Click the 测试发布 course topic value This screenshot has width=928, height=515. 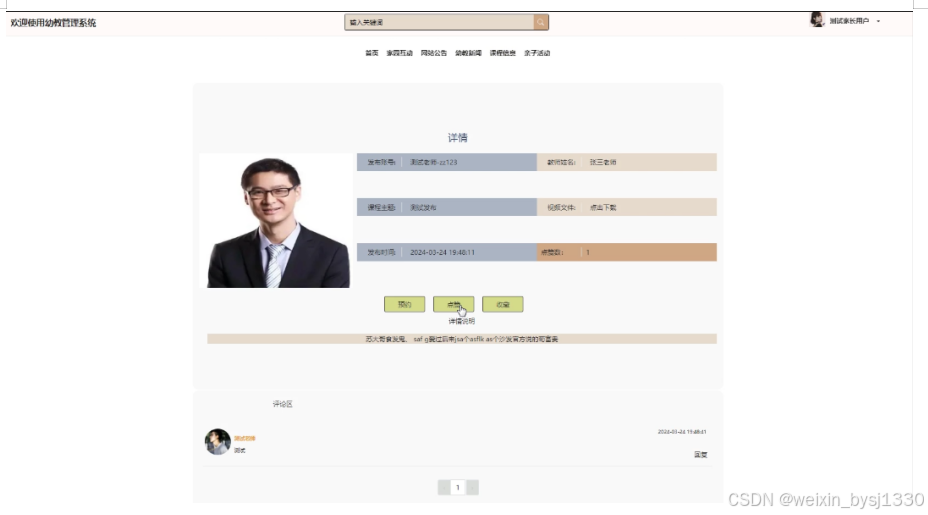pos(423,208)
